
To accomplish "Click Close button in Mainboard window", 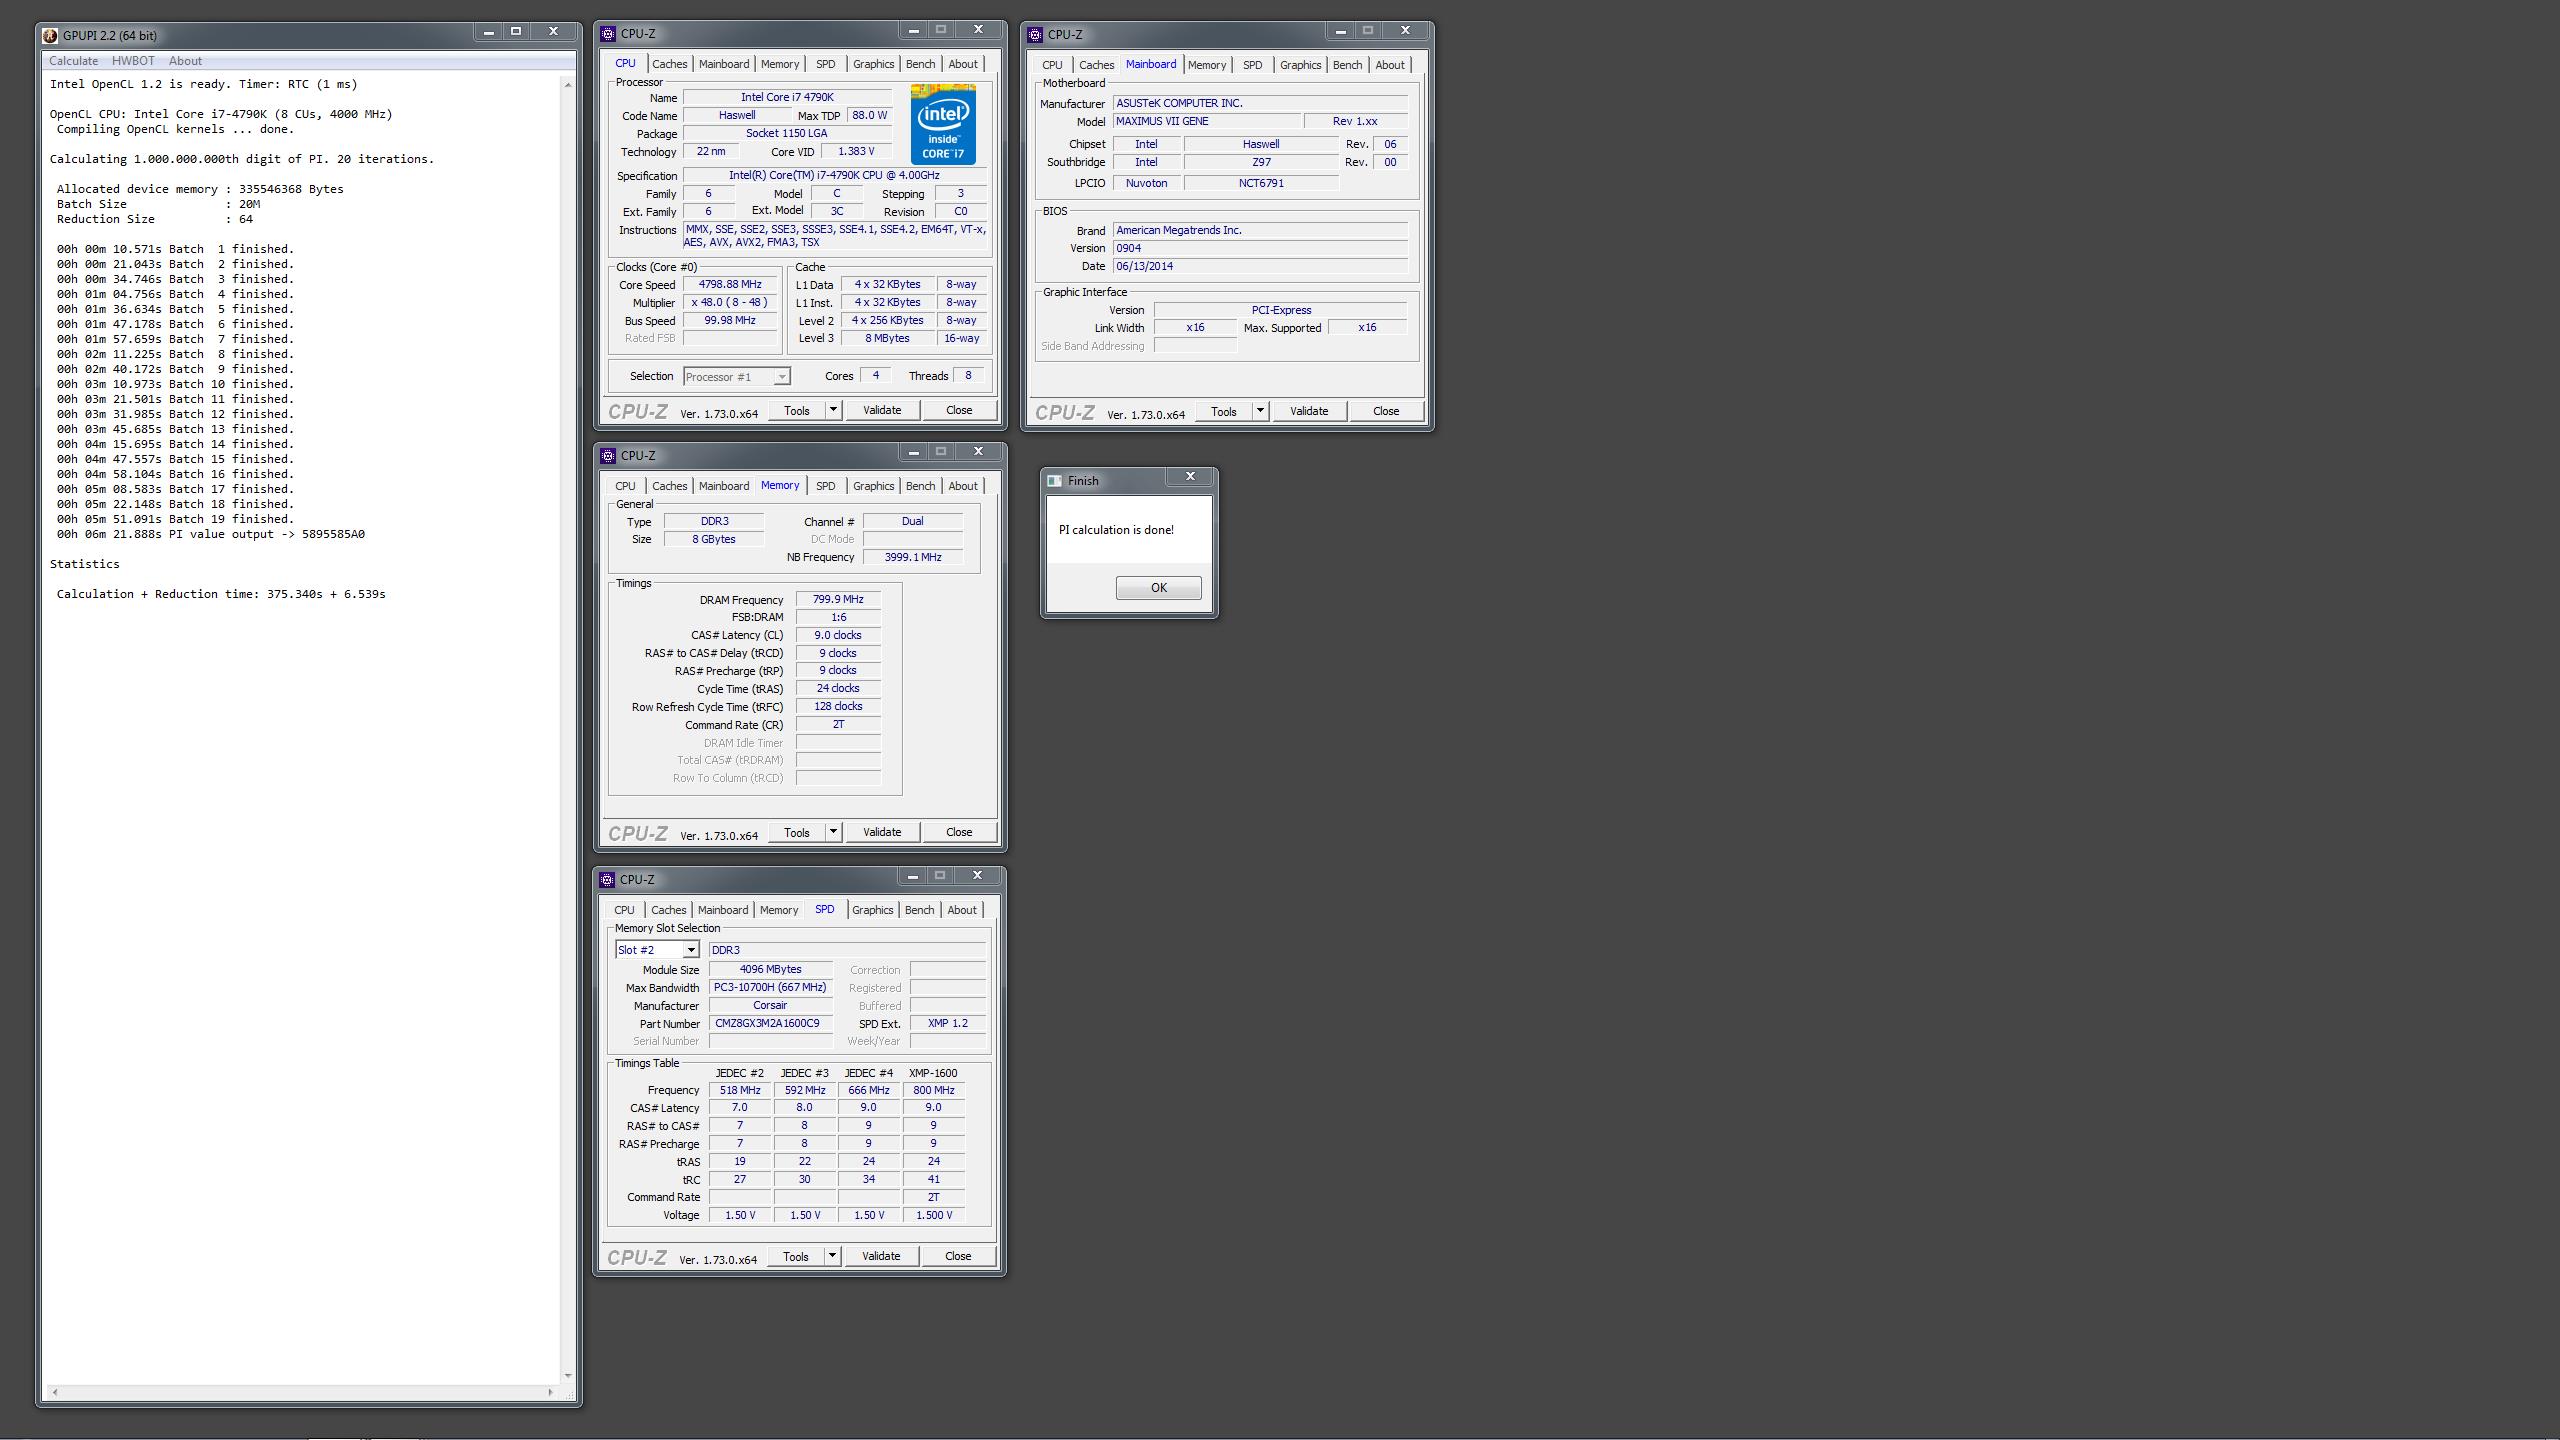I will pos(1386,411).
